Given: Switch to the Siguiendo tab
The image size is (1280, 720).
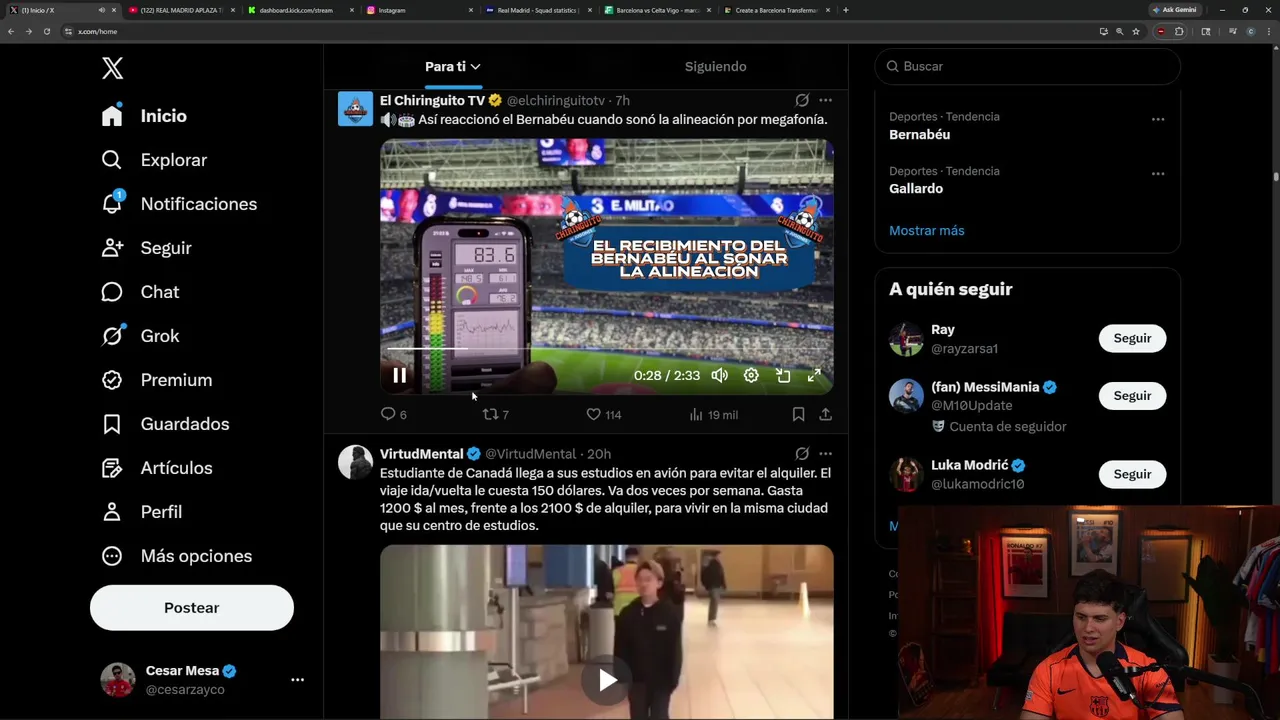Looking at the screenshot, I should 716,67.
